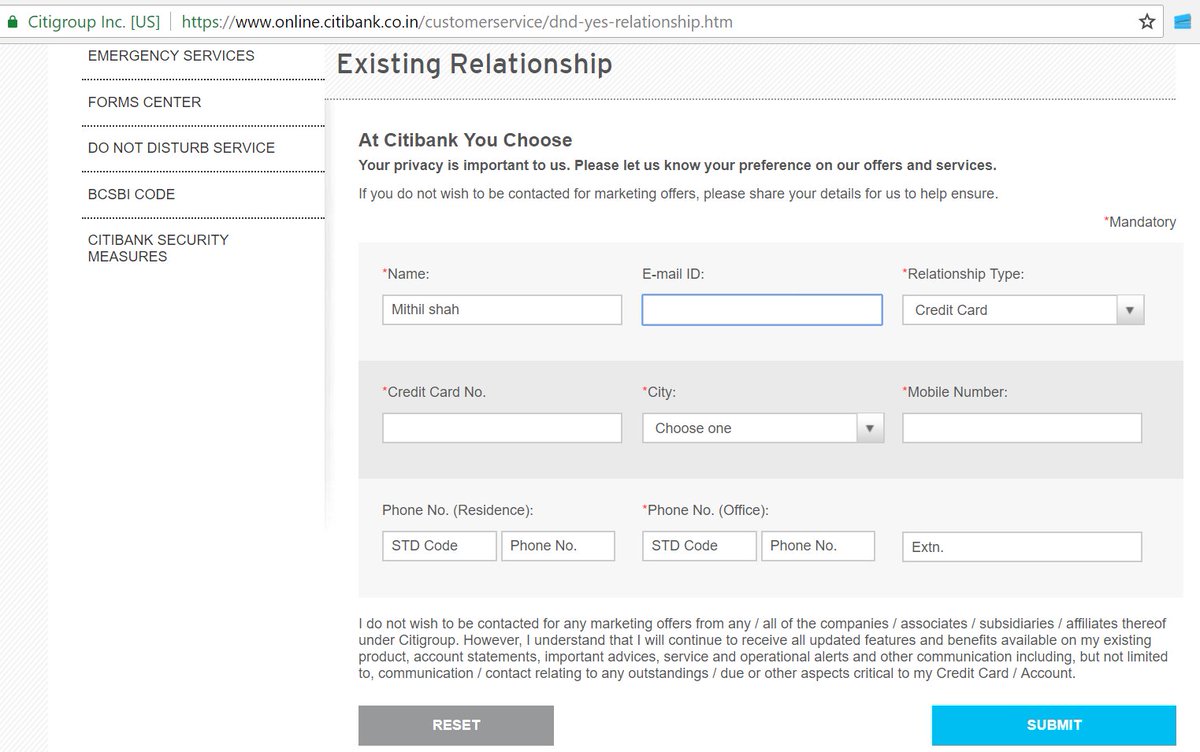1200x752 pixels.
Task: Click the Name field containing Mithil shah
Action: (x=502, y=310)
